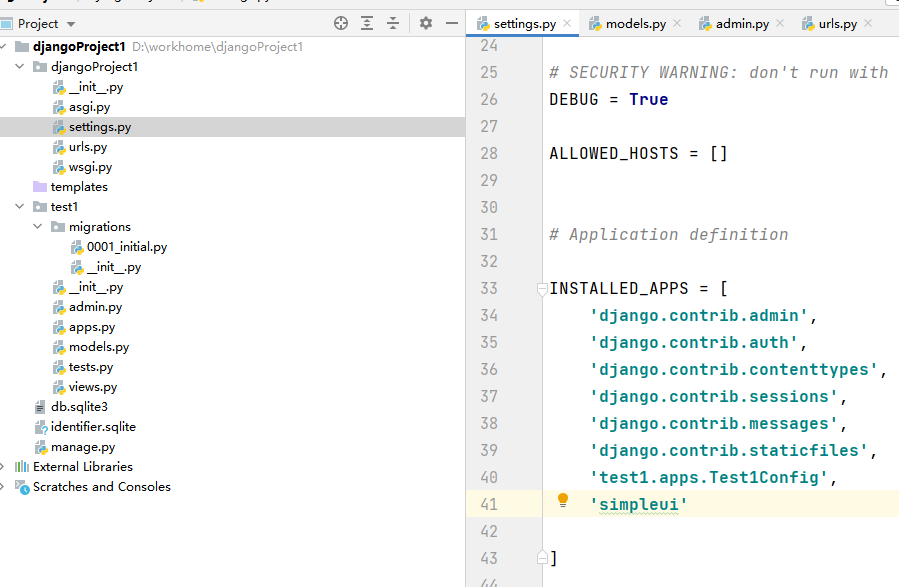Image resolution: width=899 pixels, height=587 pixels.
Task: Click the Expand All toolbar icon
Action: [369, 22]
